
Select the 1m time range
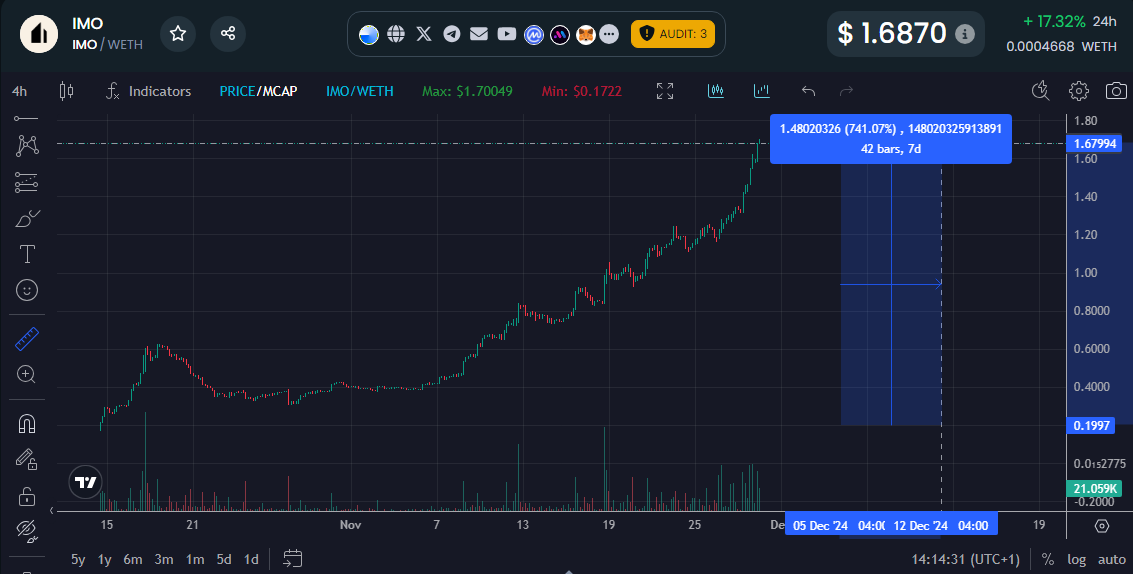[195, 559]
